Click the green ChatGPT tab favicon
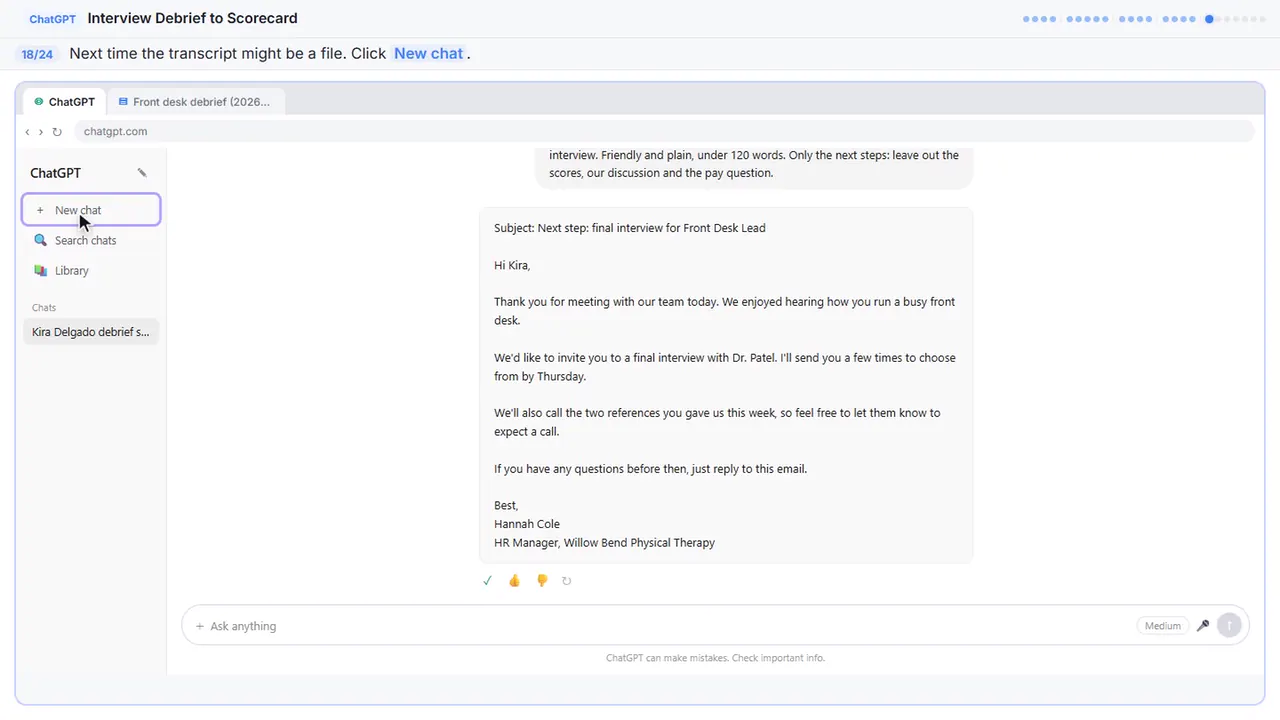 tap(39, 102)
